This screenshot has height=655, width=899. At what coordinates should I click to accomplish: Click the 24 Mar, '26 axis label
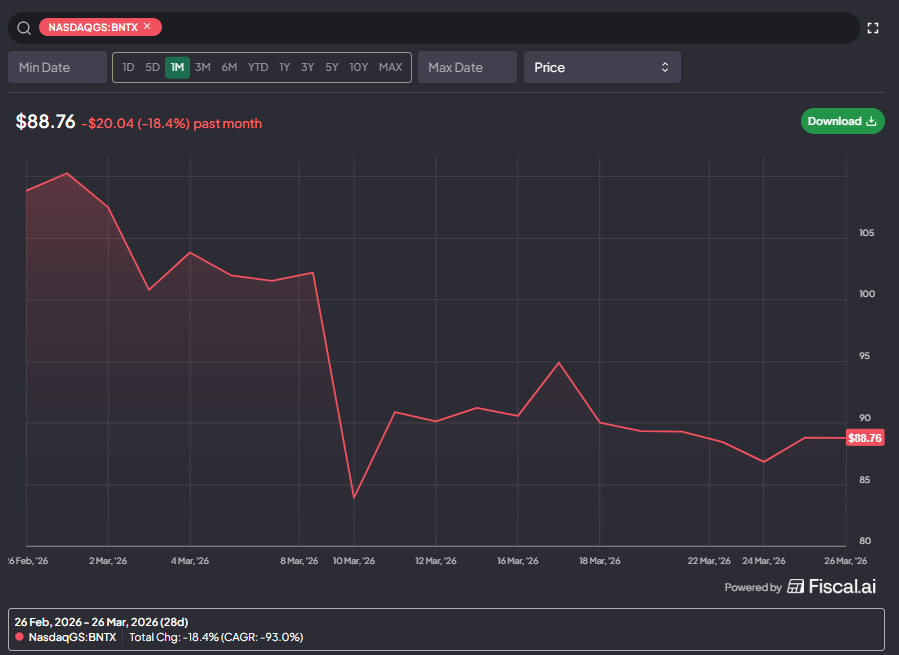[x=764, y=560]
